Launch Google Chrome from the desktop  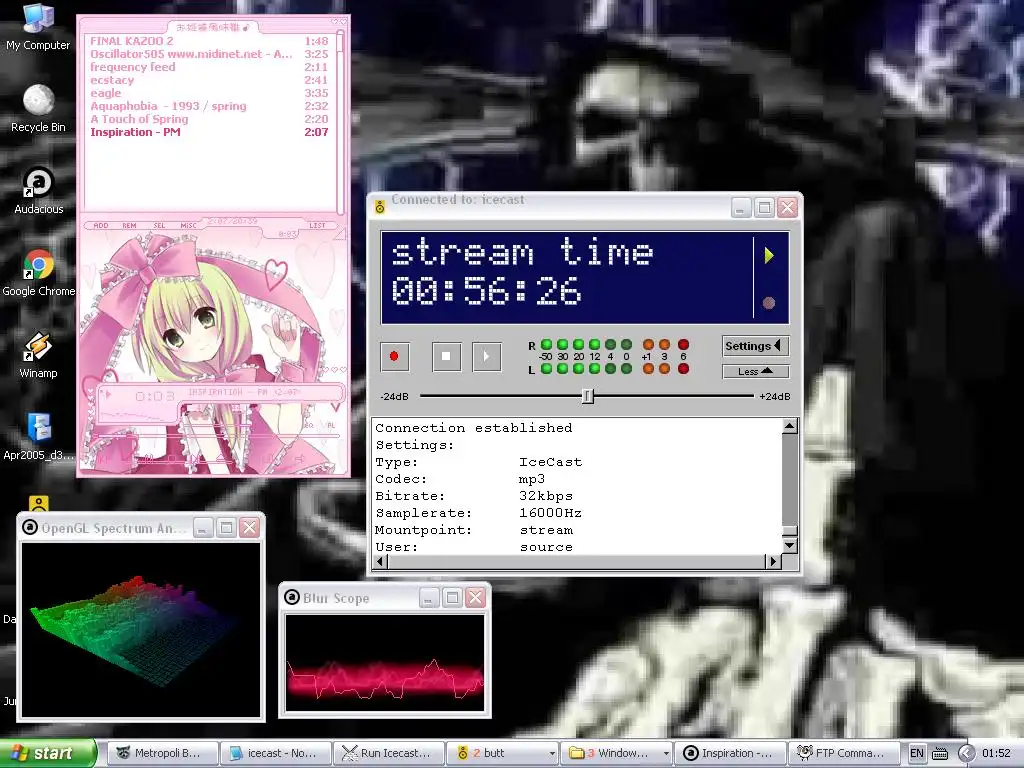[x=39, y=272]
